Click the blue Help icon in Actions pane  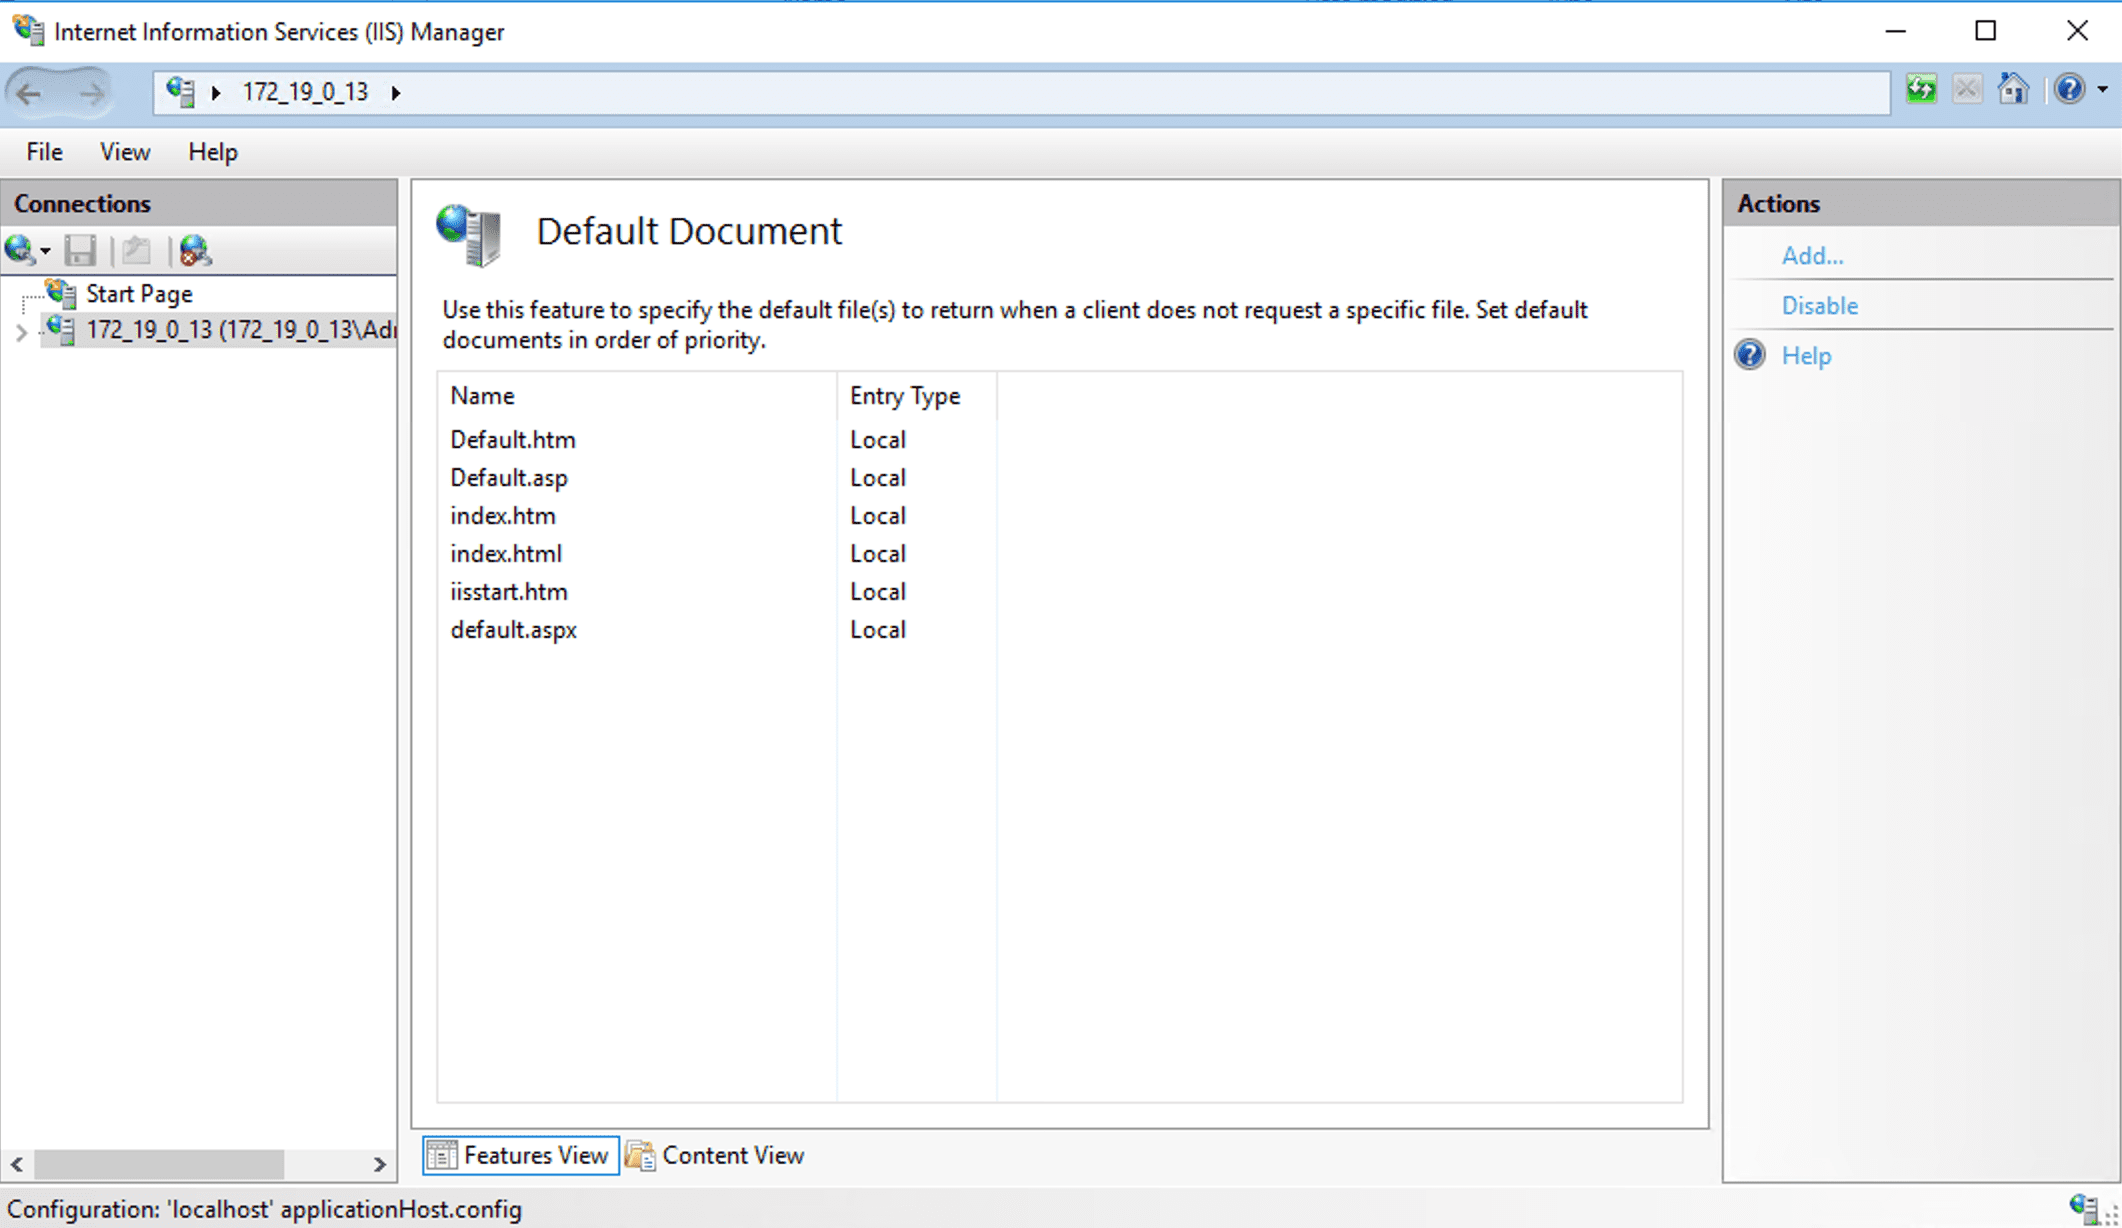[1750, 355]
